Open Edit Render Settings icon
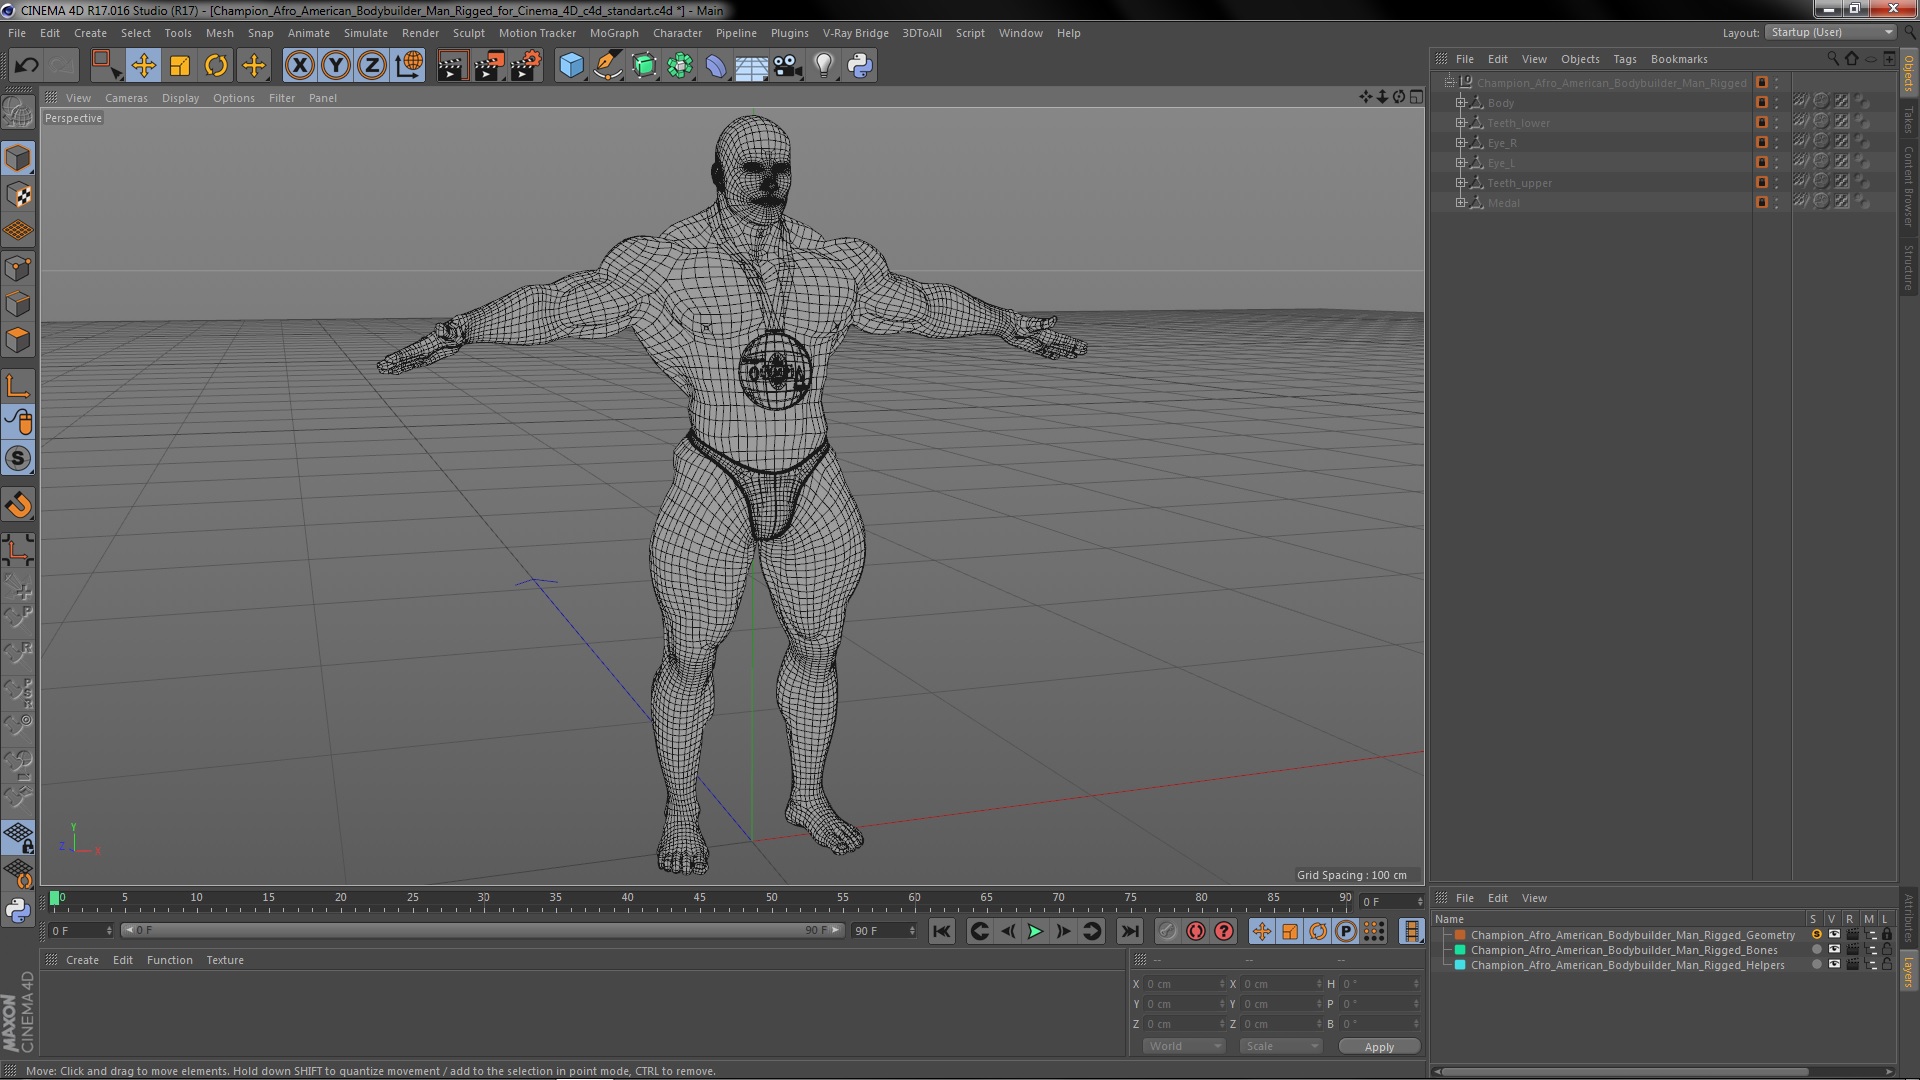This screenshot has width=1920, height=1080. click(x=525, y=66)
